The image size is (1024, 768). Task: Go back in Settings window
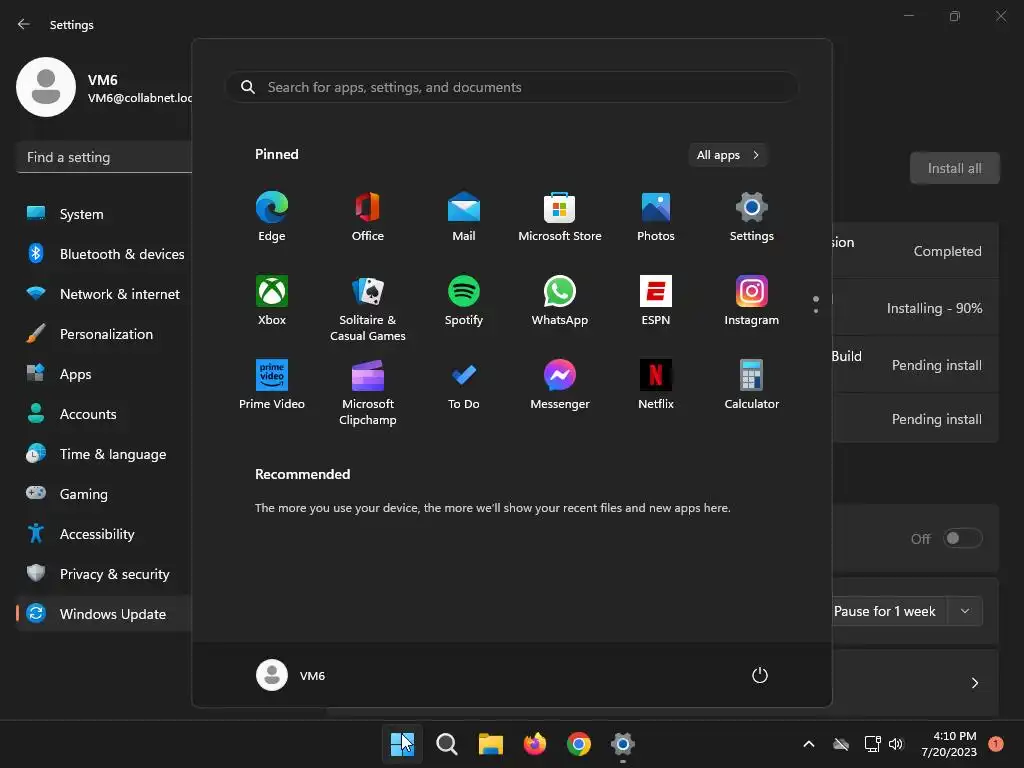24,24
